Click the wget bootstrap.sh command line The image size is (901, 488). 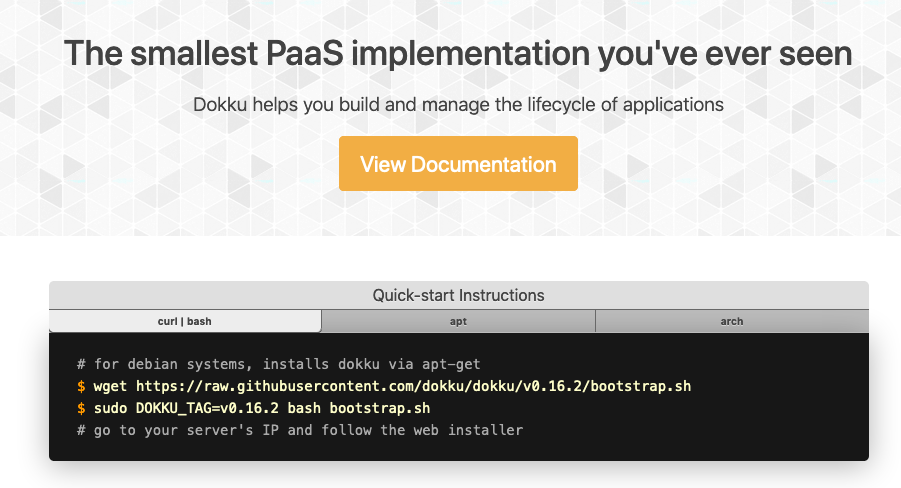[384, 386]
